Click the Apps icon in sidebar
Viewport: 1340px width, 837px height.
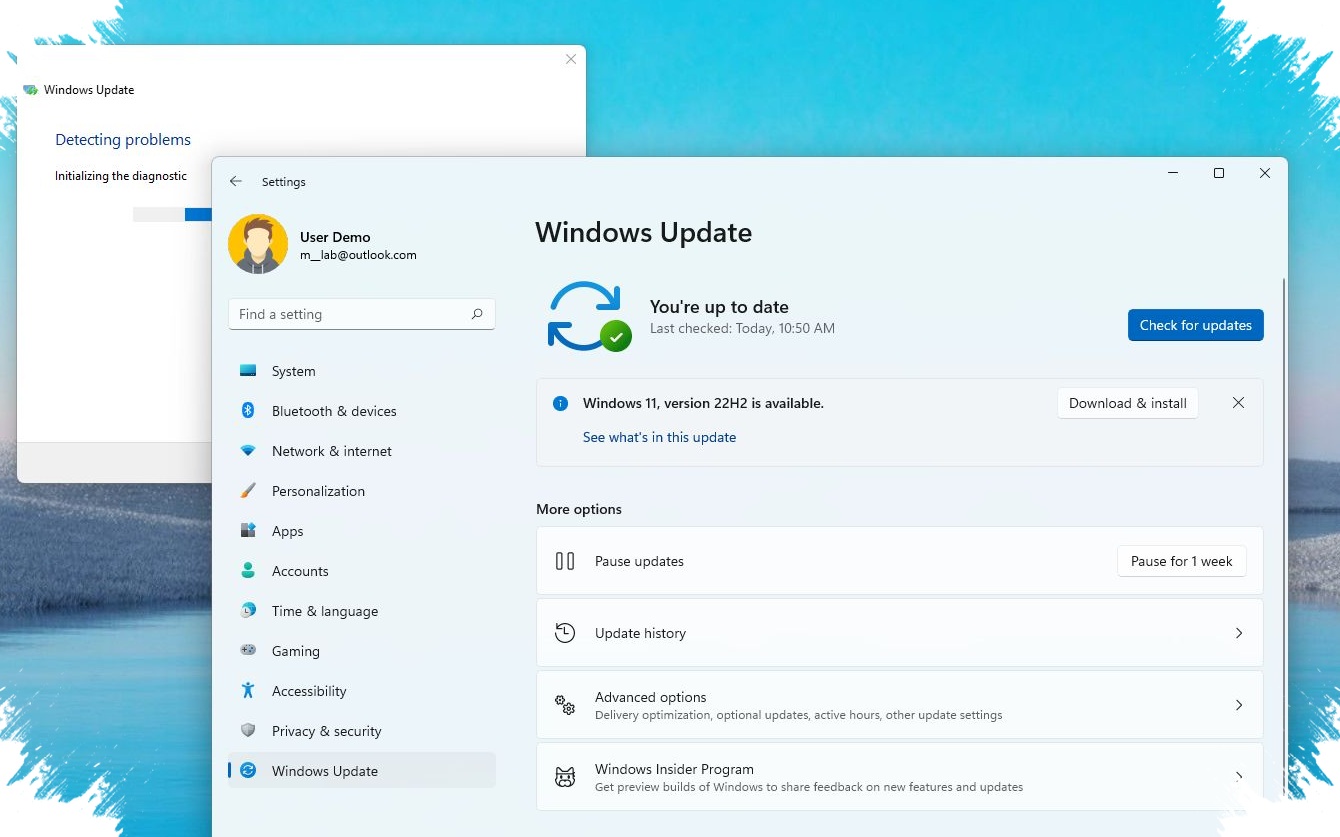coord(248,530)
